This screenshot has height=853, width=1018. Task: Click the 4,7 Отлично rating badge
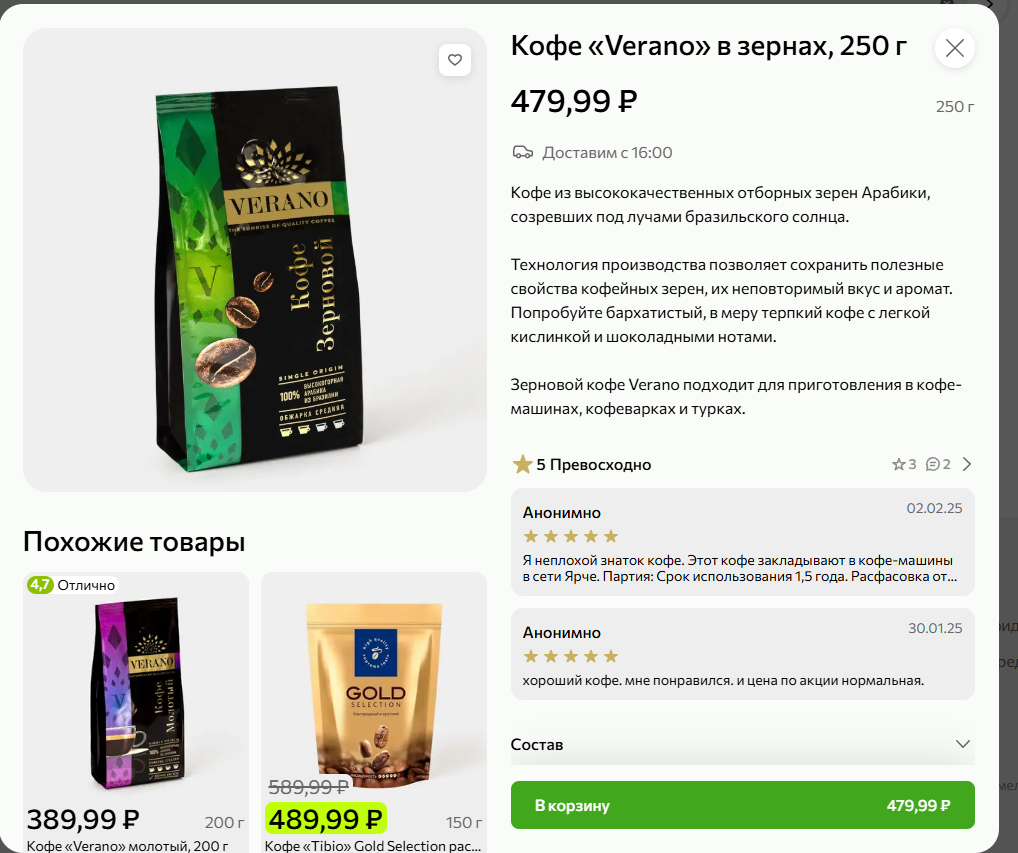click(x=71, y=585)
